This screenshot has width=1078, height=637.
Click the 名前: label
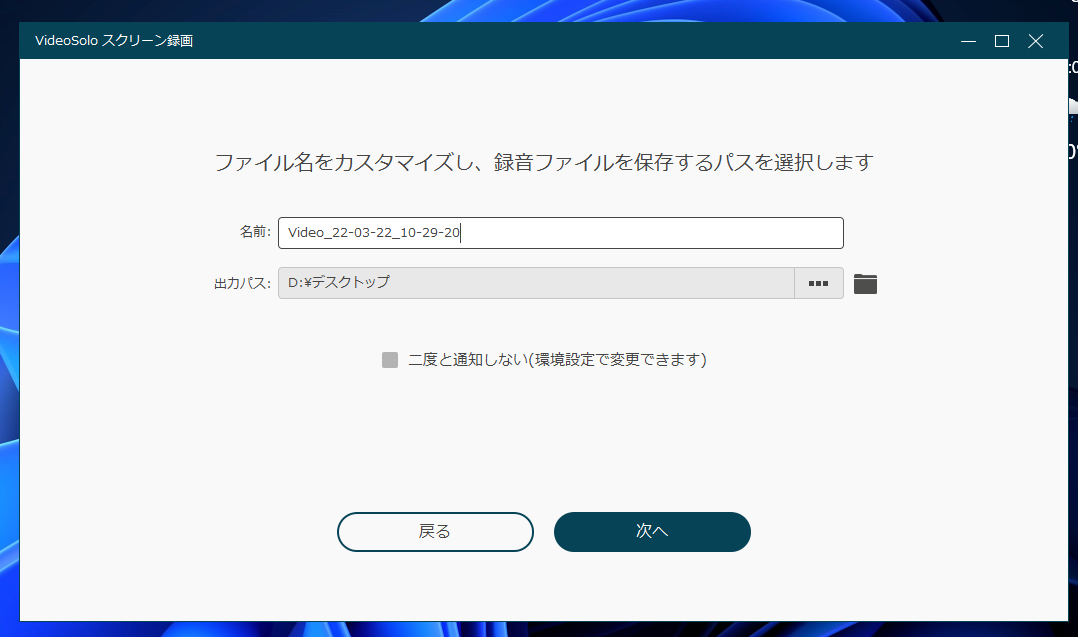point(255,232)
